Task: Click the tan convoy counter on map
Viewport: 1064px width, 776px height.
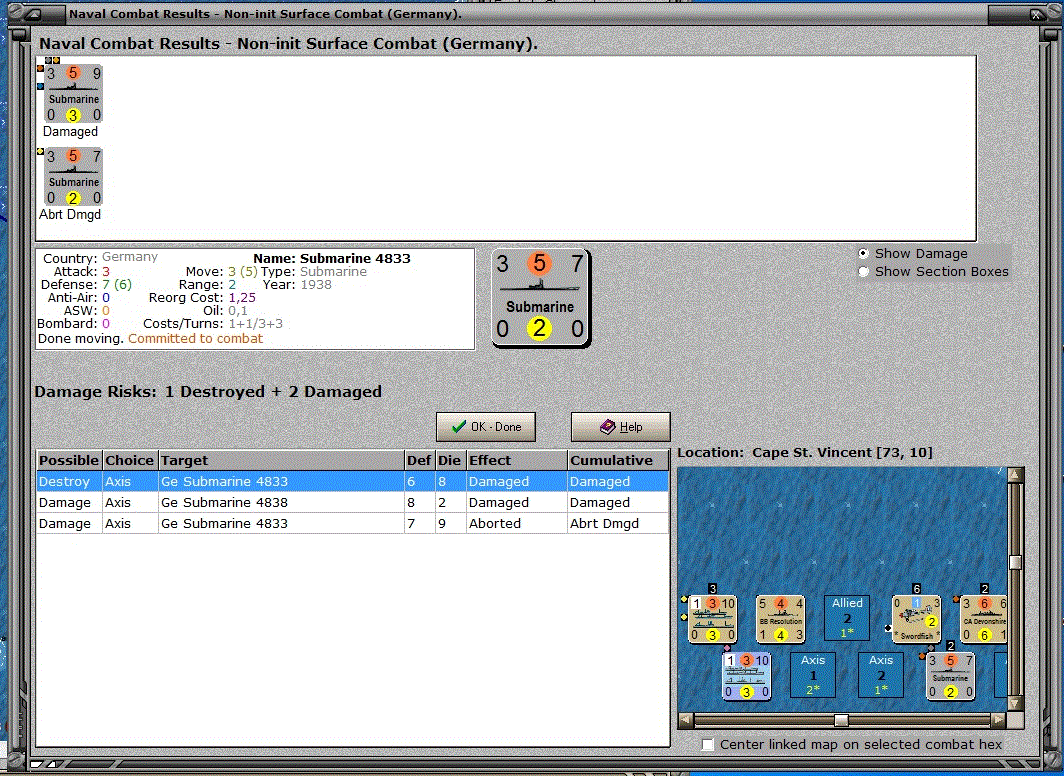Action: click(712, 619)
